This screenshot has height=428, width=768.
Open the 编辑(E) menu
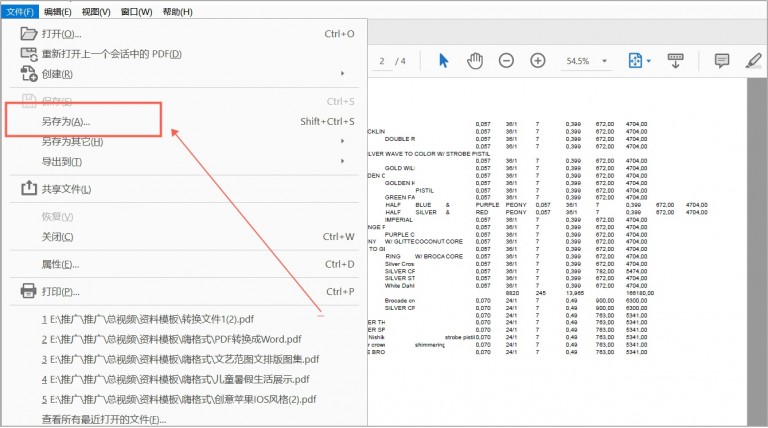(x=57, y=12)
